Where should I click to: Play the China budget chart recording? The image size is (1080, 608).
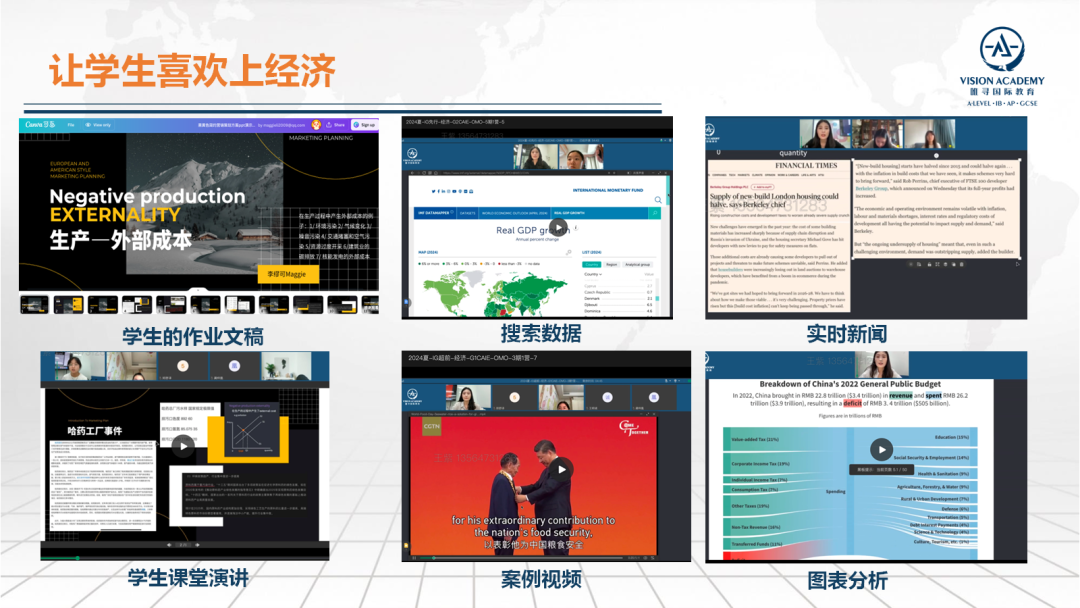[x=881, y=450]
